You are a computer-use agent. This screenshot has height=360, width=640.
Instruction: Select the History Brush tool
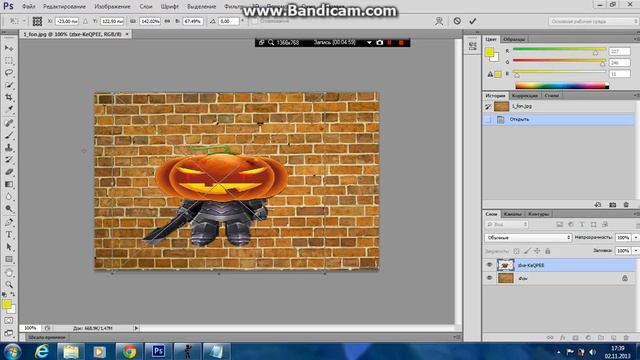point(9,160)
